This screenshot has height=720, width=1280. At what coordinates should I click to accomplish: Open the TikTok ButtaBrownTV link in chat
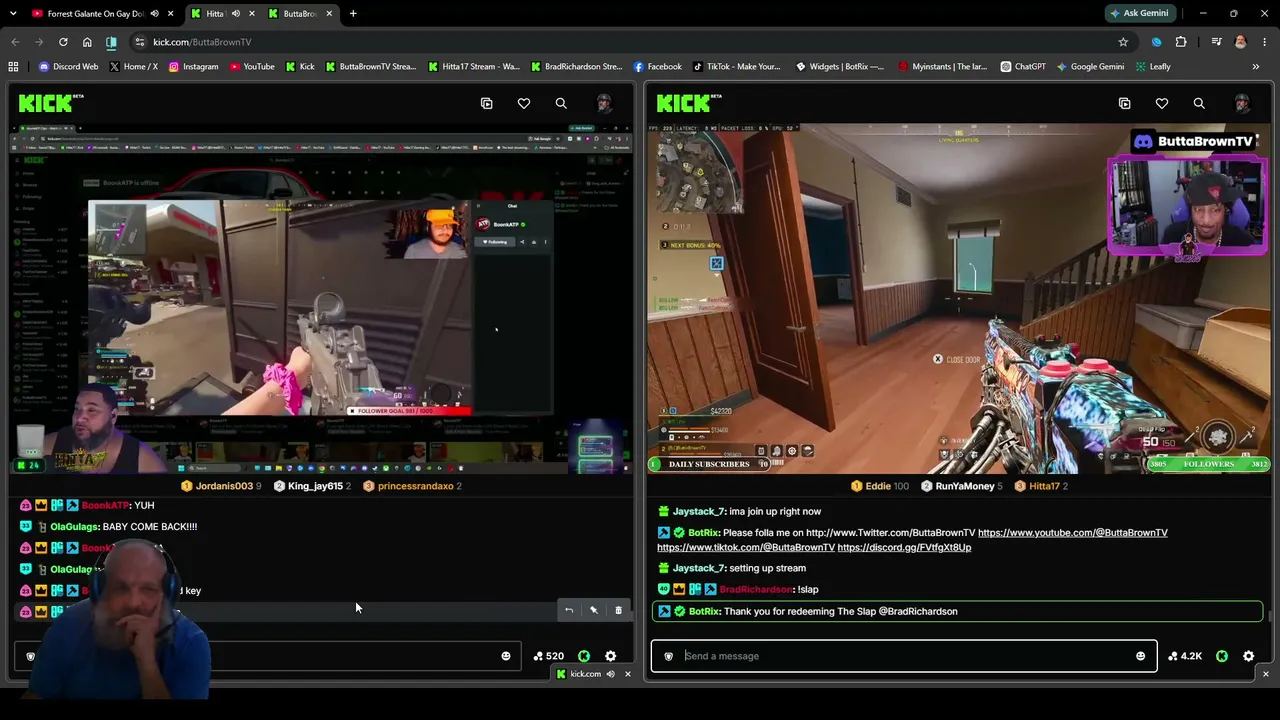[x=746, y=548]
